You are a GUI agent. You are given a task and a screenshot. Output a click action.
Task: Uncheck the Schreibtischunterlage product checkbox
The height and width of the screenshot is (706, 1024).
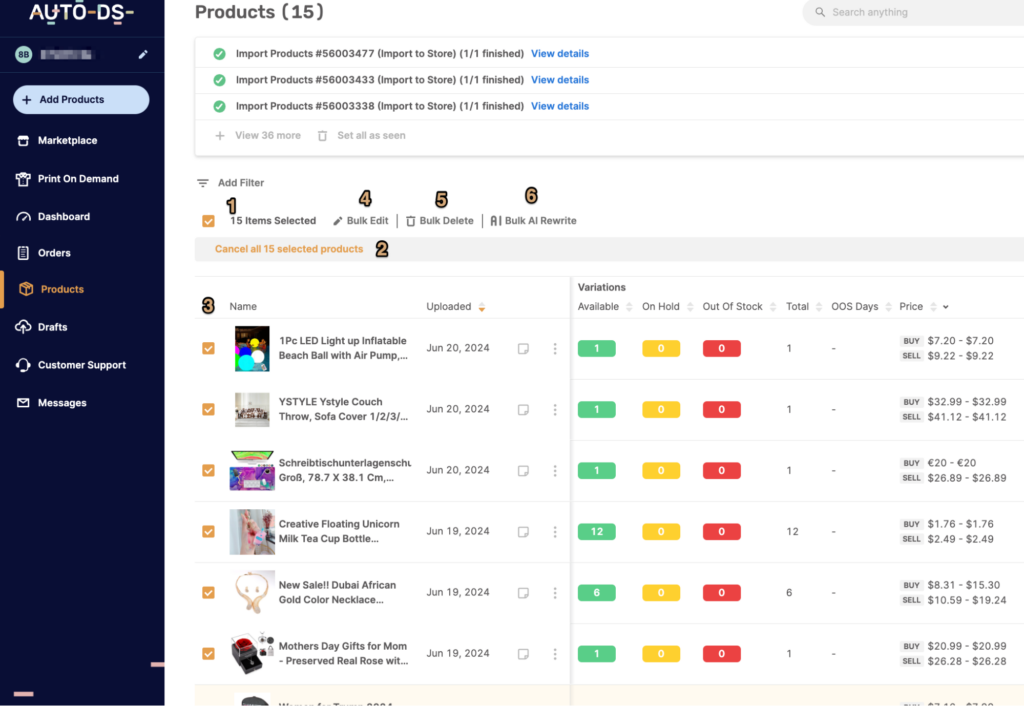(x=208, y=471)
